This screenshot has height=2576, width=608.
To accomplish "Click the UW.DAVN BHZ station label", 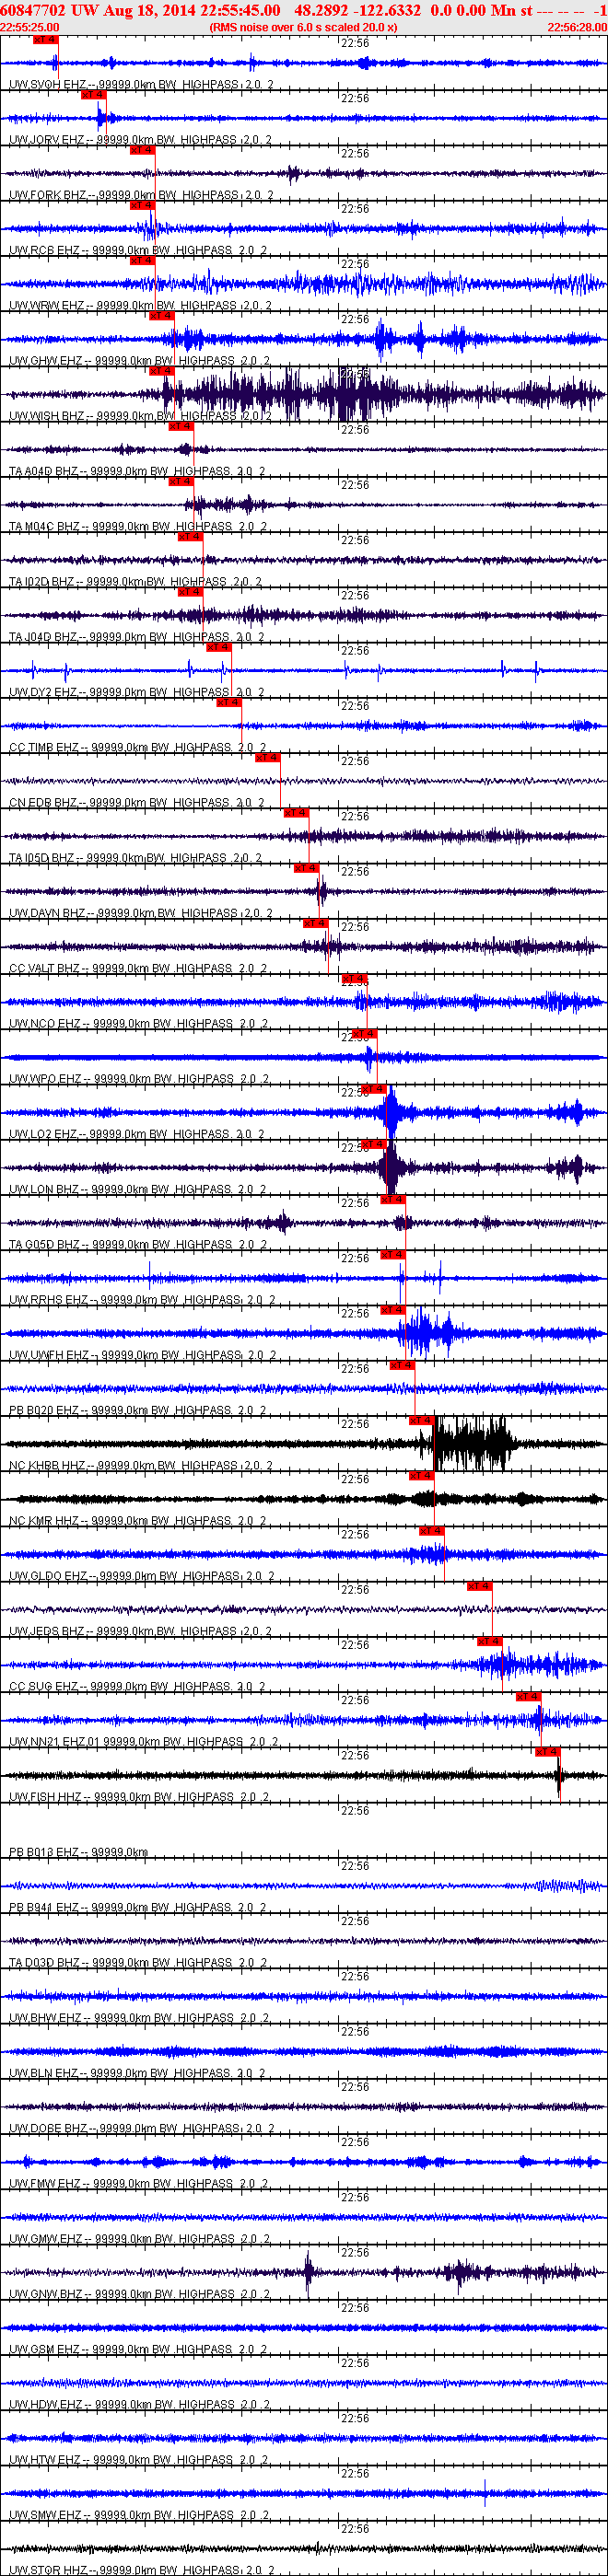I will click(x=139, y=913).
